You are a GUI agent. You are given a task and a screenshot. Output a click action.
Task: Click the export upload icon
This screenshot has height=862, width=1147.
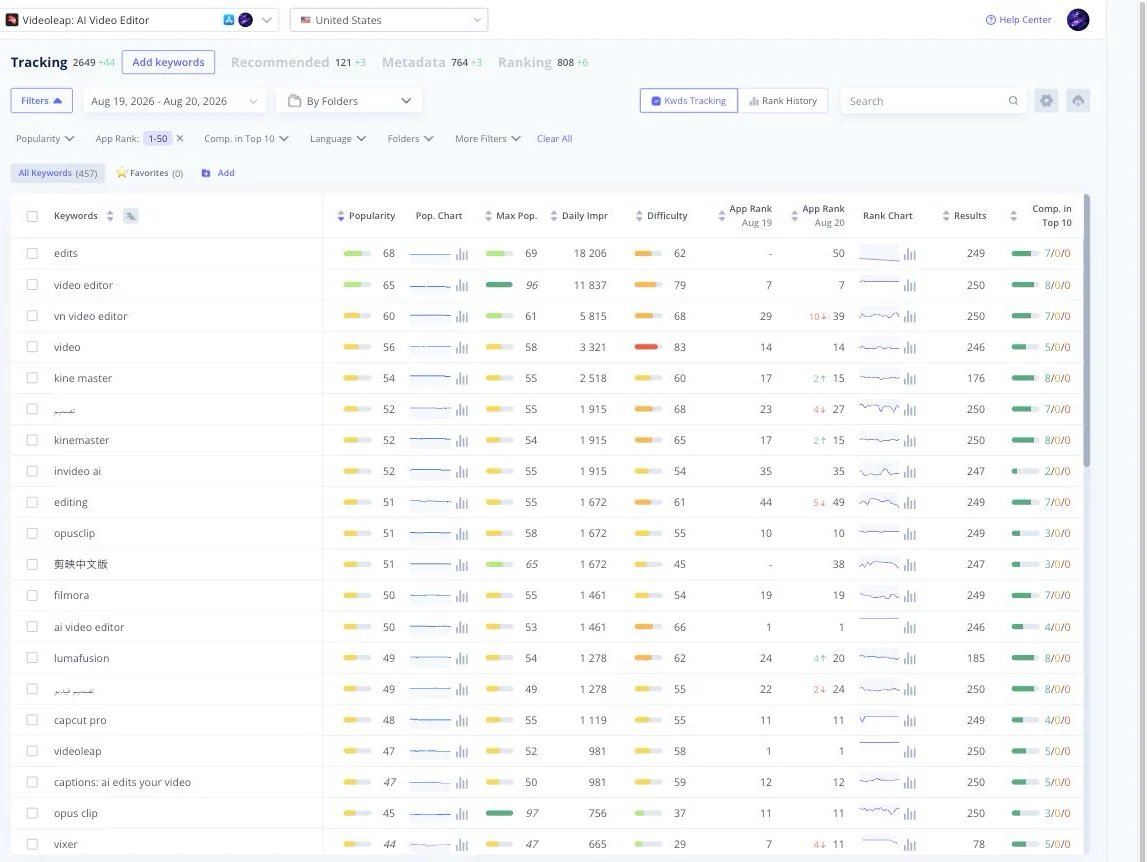1078,101
